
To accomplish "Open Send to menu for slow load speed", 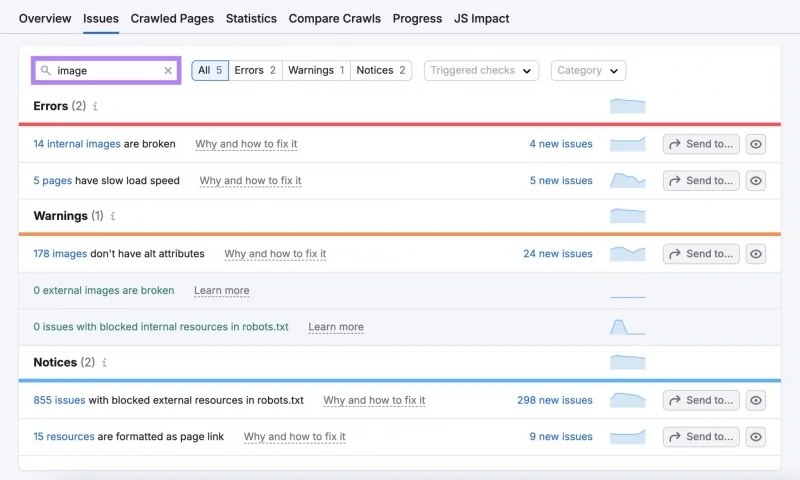I will click(701, 181).
